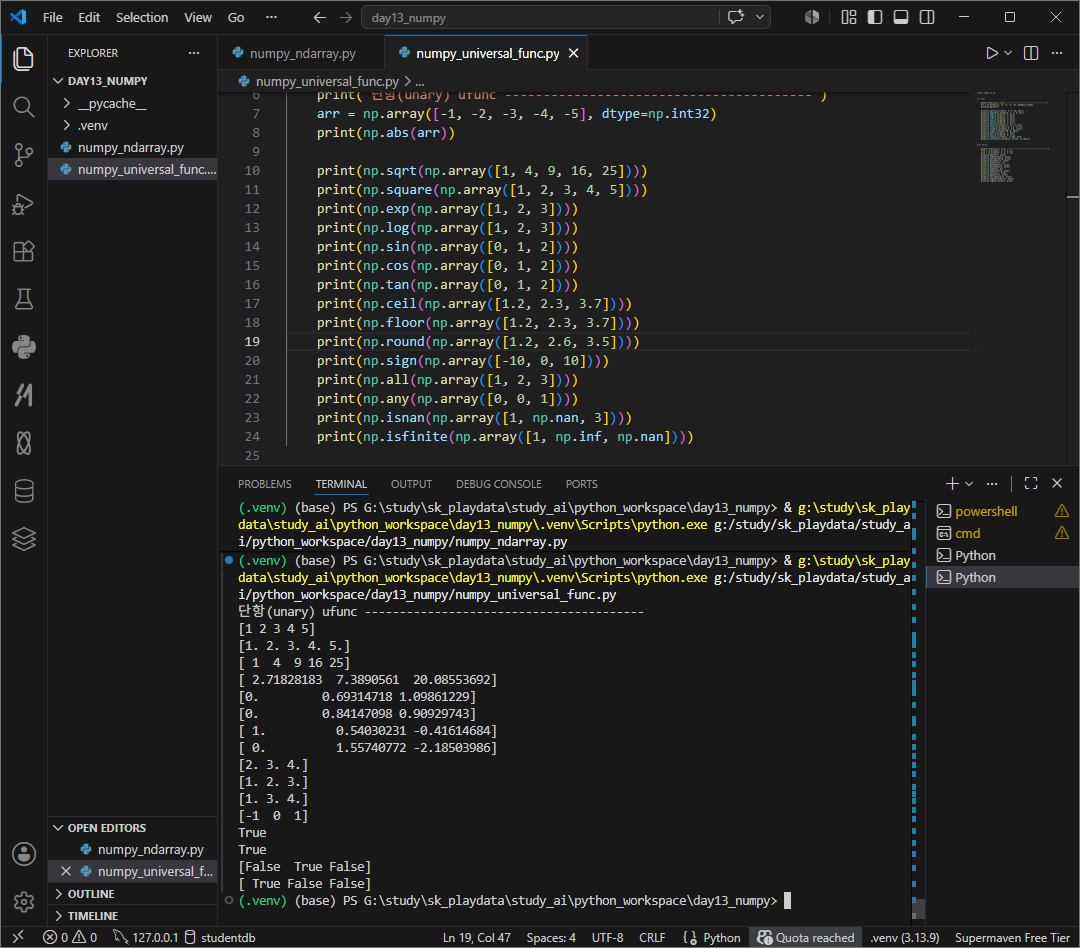The width and height of the screenshot is (1080, 948).
Task: Open editor More Actions ellipsis
Action: (1057, 53)
